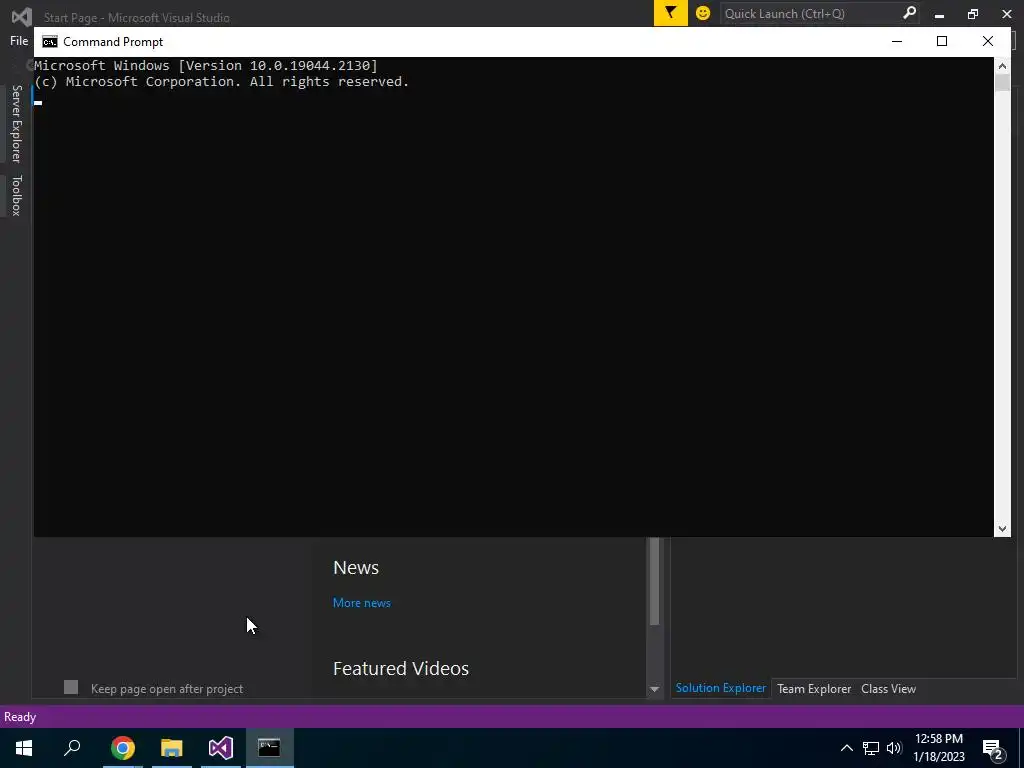Image resolution: width=1024 pixels, height=768 pixels.
Task: Click the feedback smiley face icon
Action: tap(703, 13)
